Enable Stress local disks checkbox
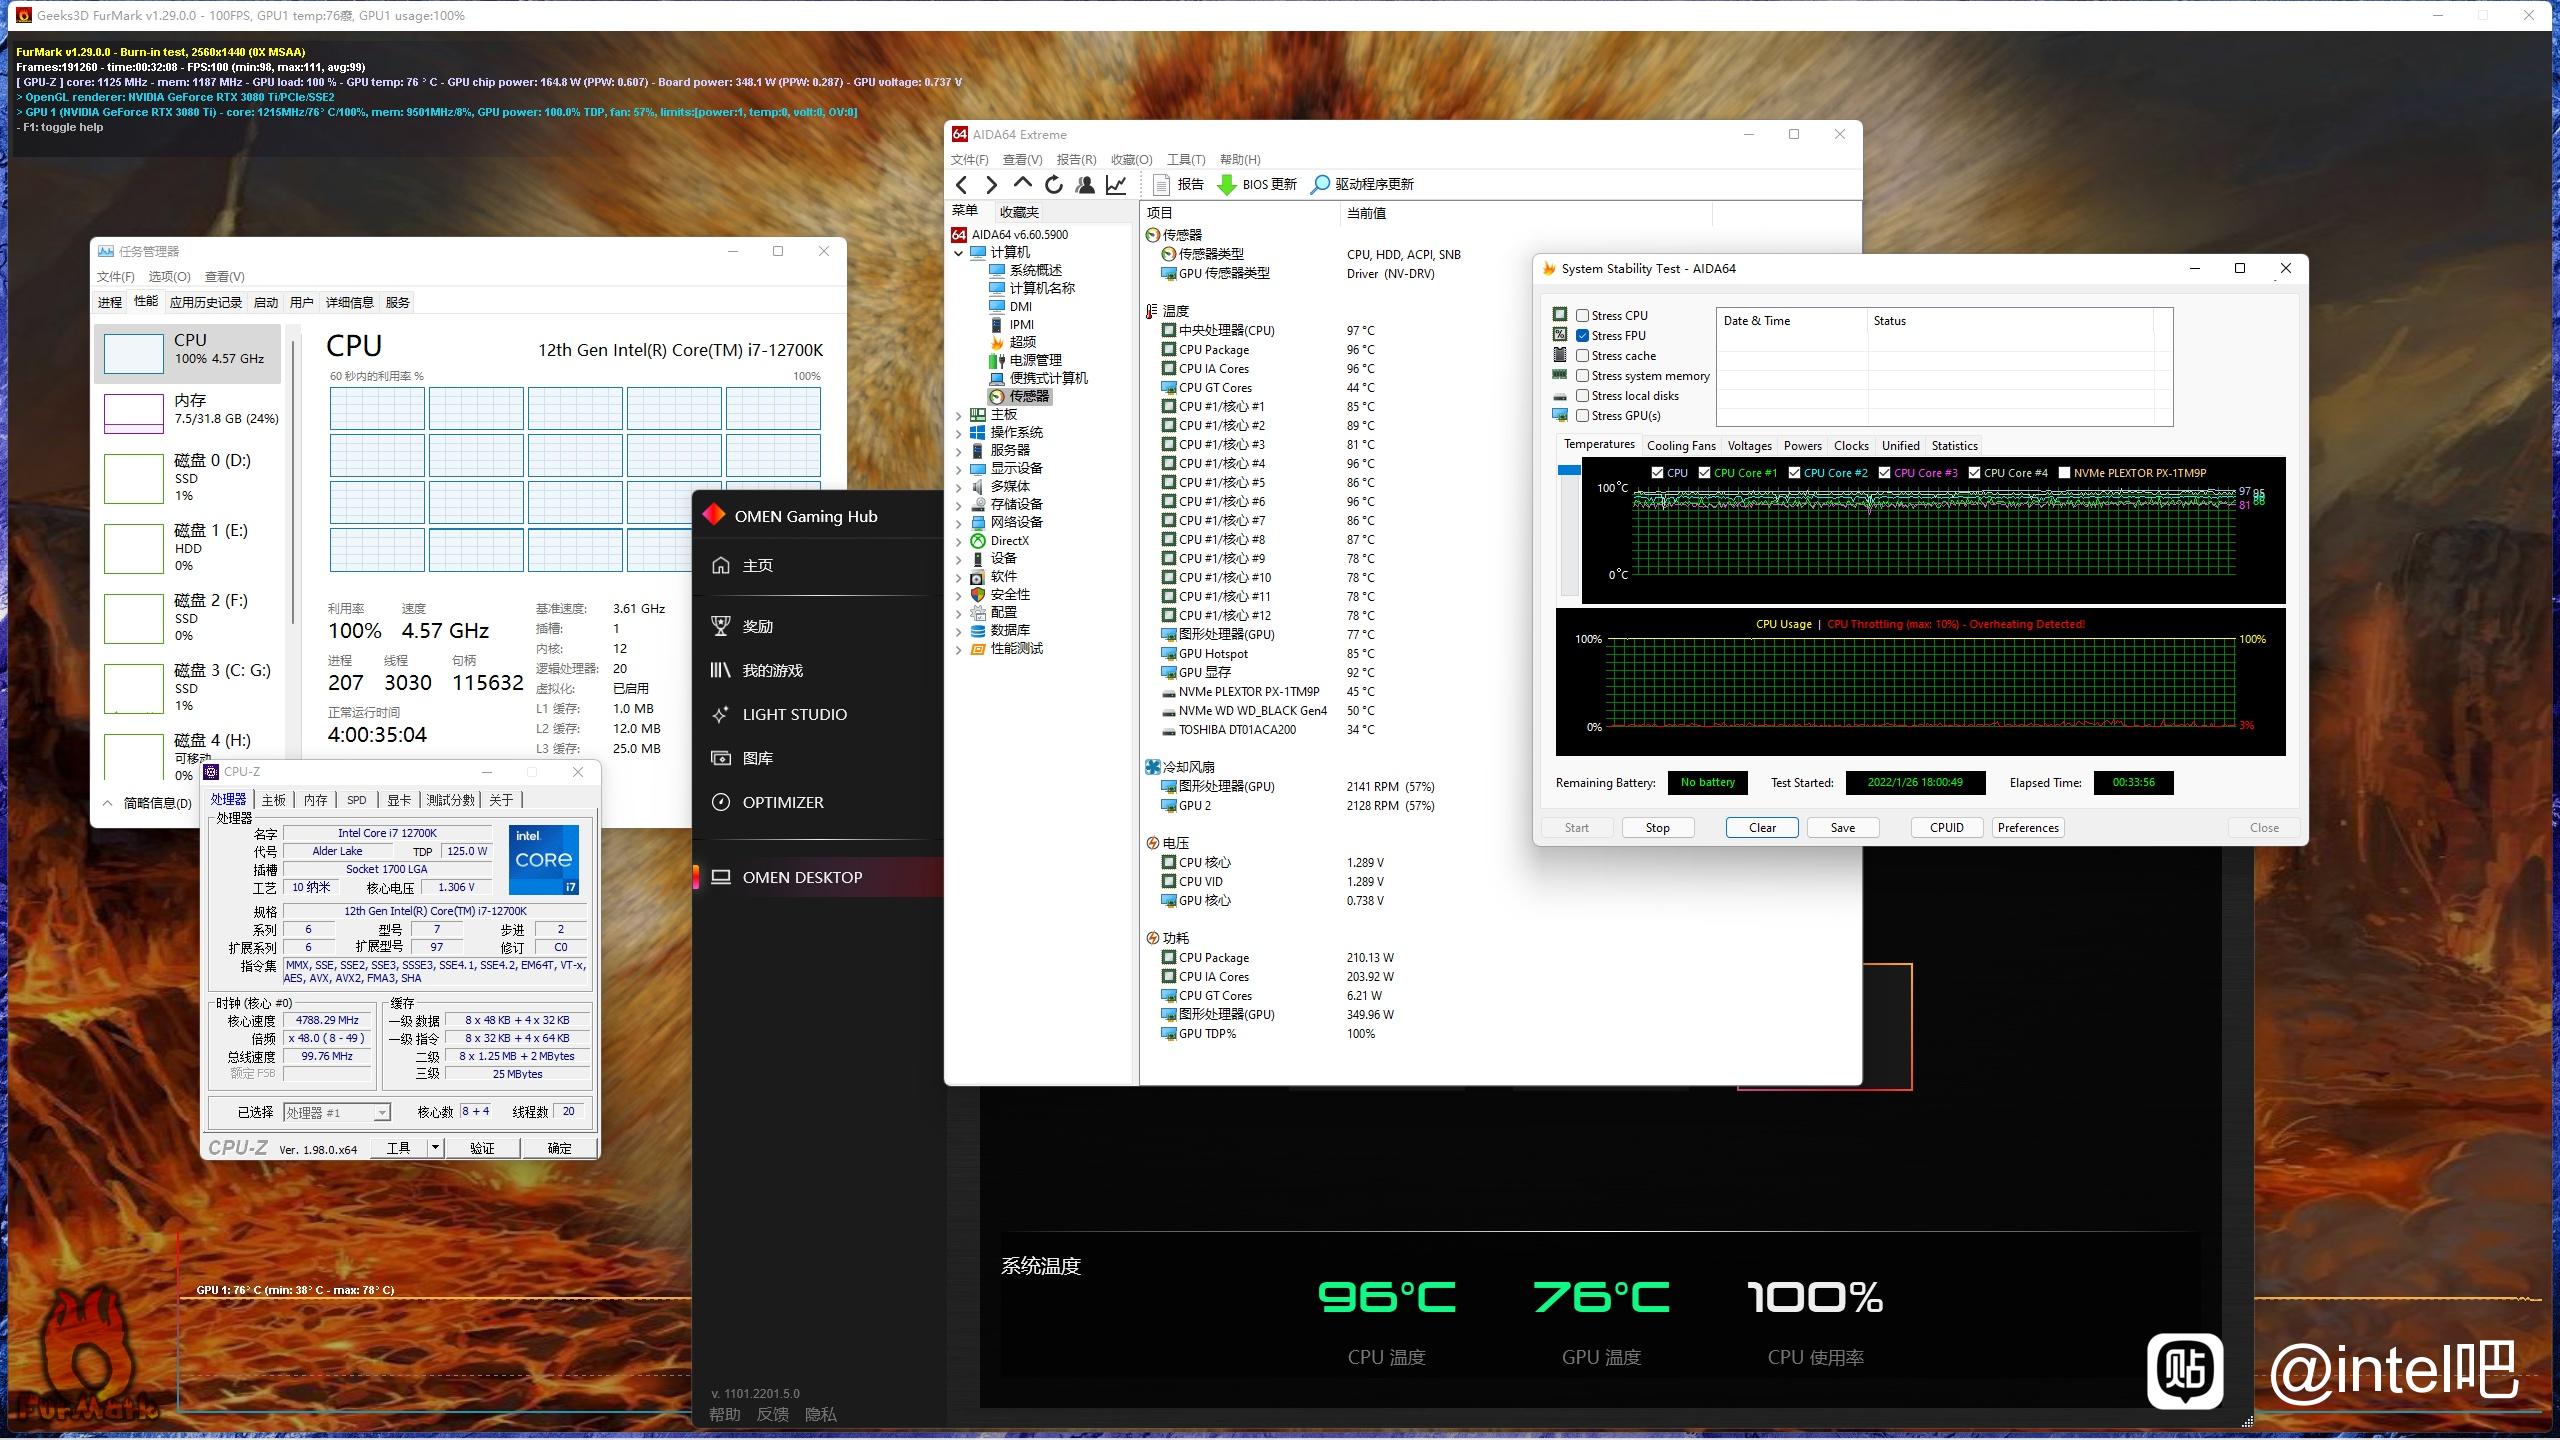Image resolution: width=2560 pixels, height=1440 pixels. point(1582,395)
